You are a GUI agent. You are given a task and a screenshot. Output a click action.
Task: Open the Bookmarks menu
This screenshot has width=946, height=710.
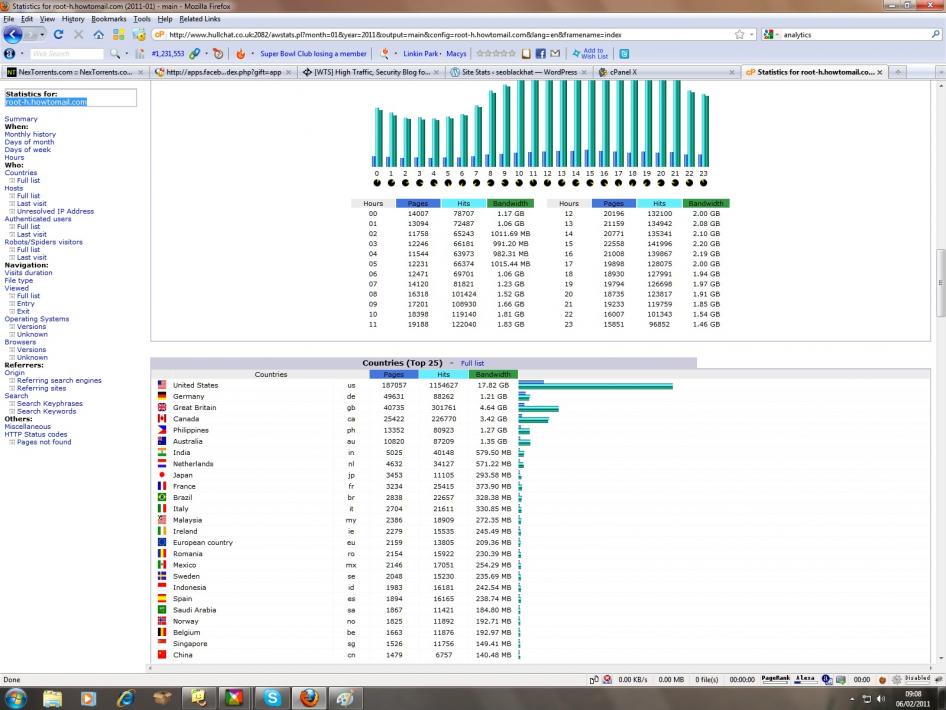[109, 19]
